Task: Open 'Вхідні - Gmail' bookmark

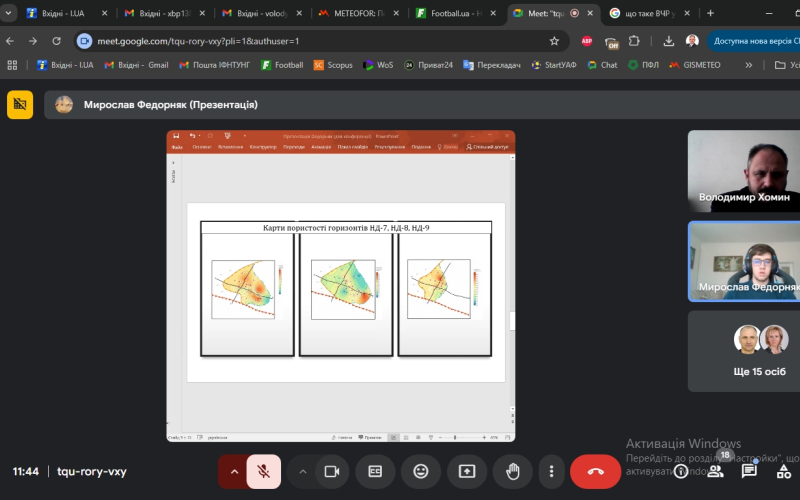Action: pos(136,65)
